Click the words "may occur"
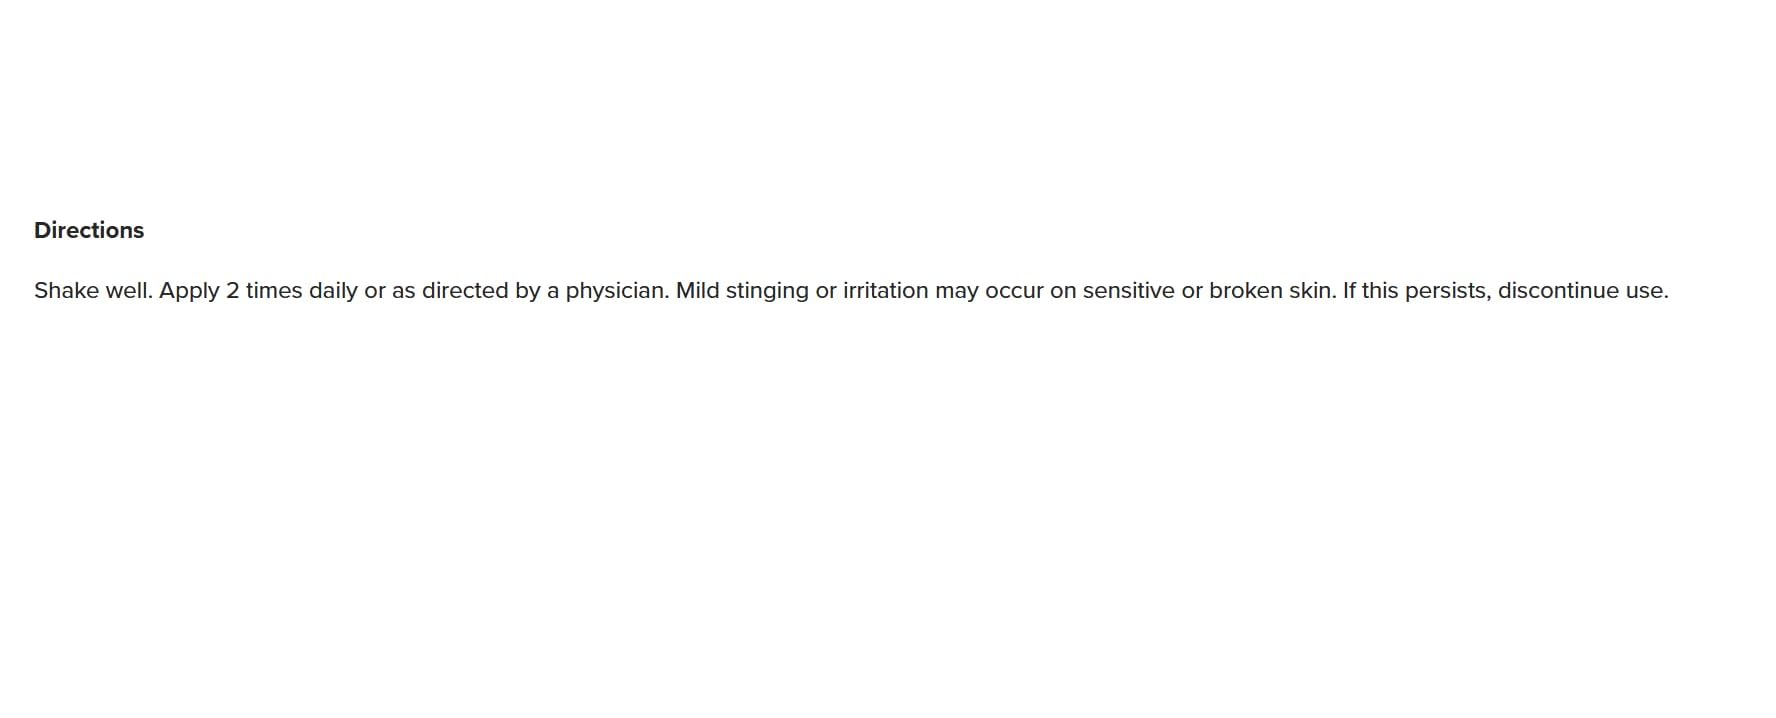The image size is (1776, 718). tap(989, 291)
